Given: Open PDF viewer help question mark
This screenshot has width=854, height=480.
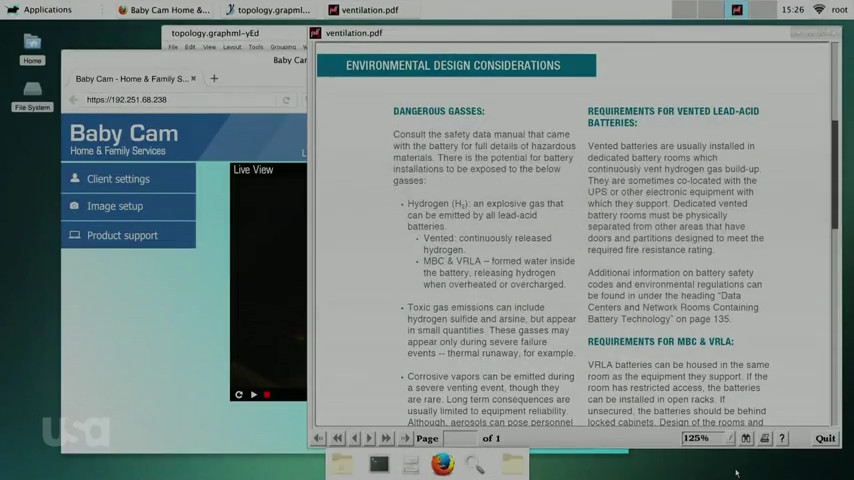Looking at the screenshot, I should pyautogui.click(x=782, y=438).
